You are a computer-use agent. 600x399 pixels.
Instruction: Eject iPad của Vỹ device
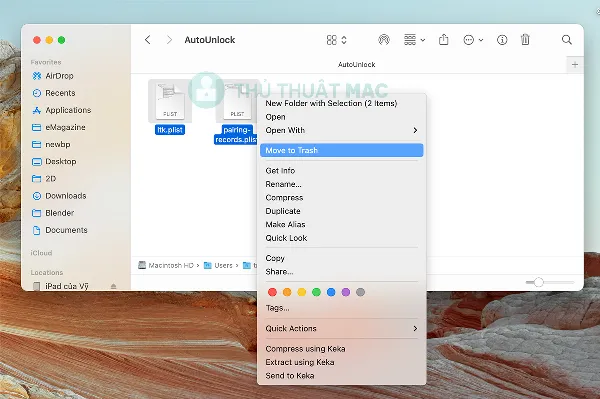(x=113, y=286)
